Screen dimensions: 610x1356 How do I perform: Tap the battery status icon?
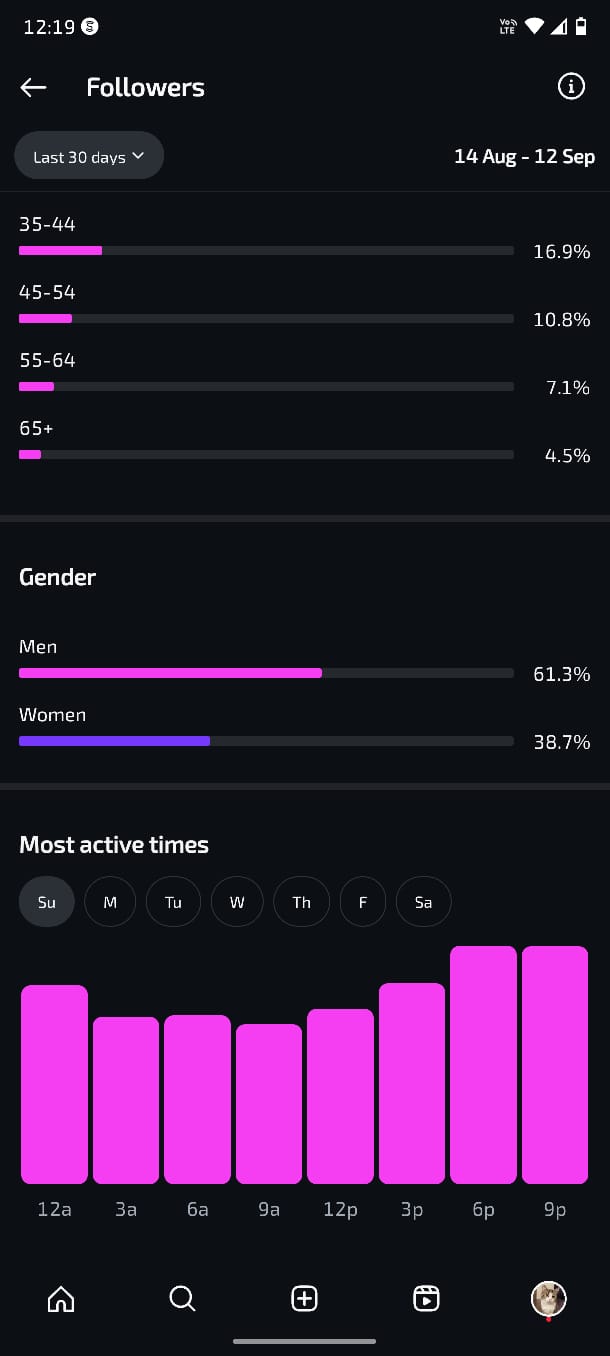point(581,27)
